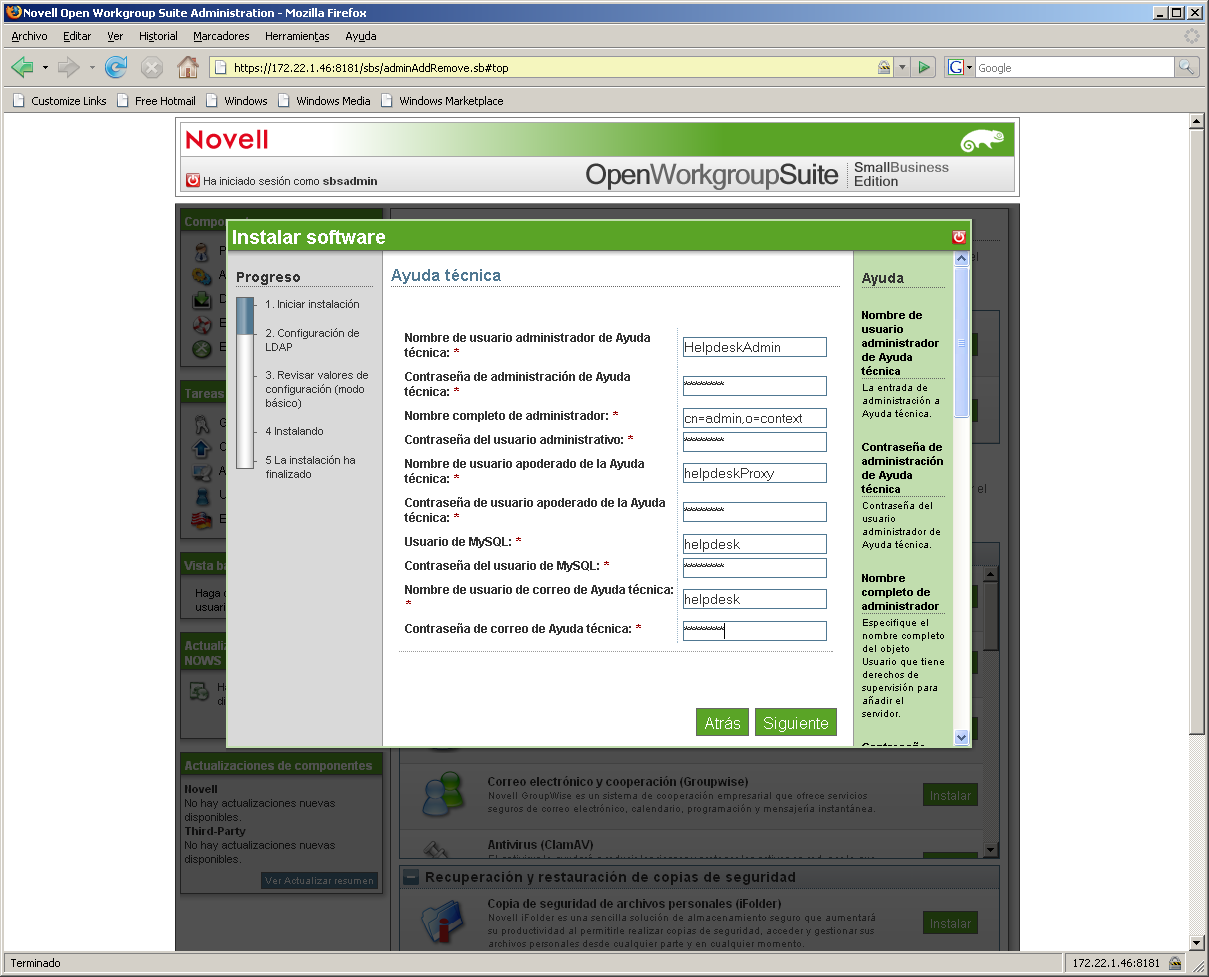The height and width of the screenshot is (977, 1209).
Task: Collapse the 'Recuperación y restauración' section
Action: click(x=411, y=877)
